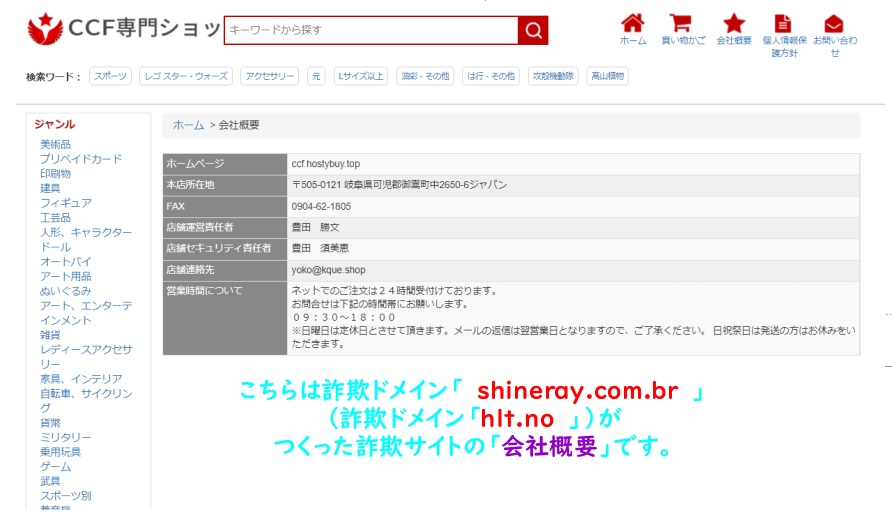The image size is (892, 526).
Task: Select the スポーツ search keyword tag
Action: [x=110, y=76]
